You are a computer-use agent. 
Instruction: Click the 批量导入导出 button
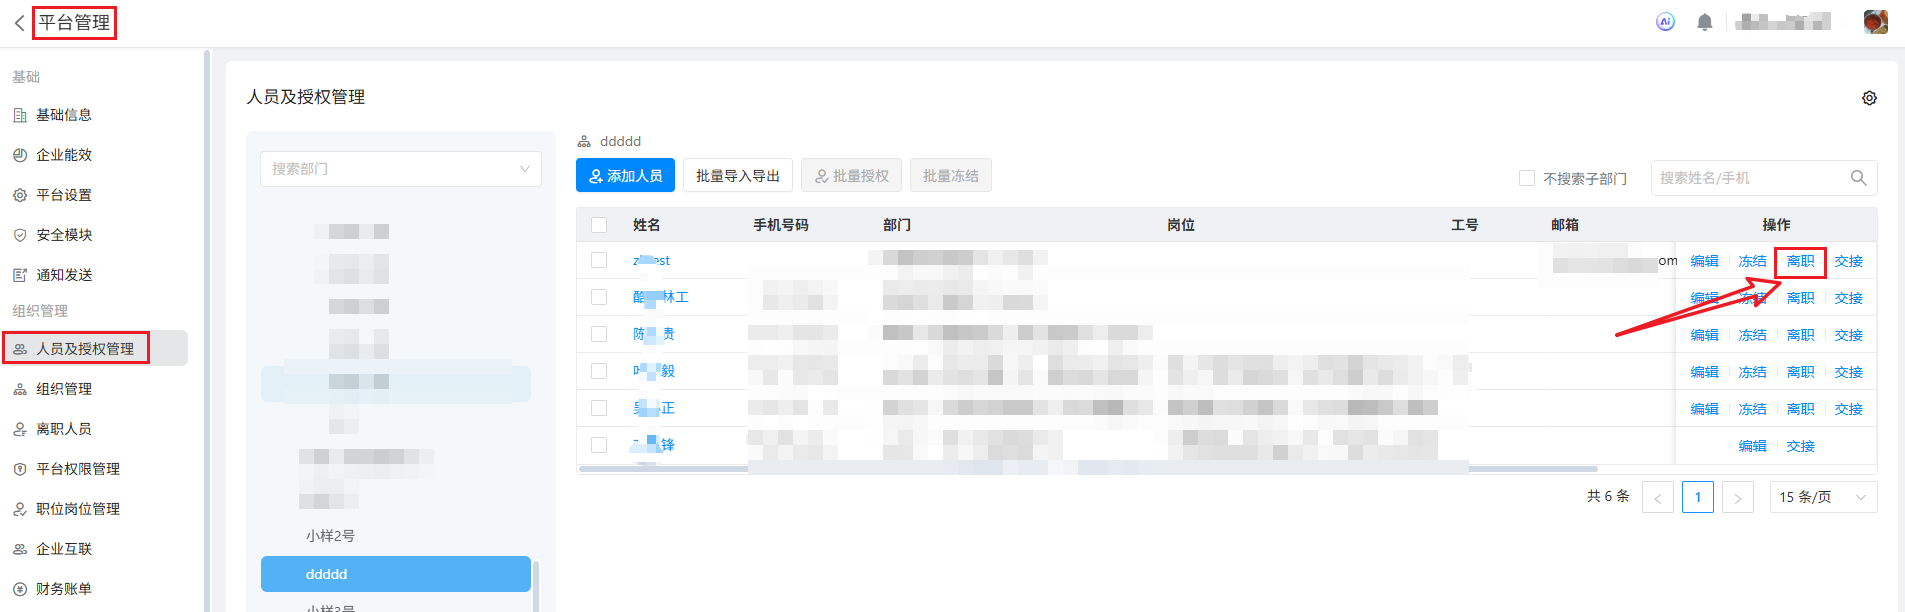click(x=737, y=176)
